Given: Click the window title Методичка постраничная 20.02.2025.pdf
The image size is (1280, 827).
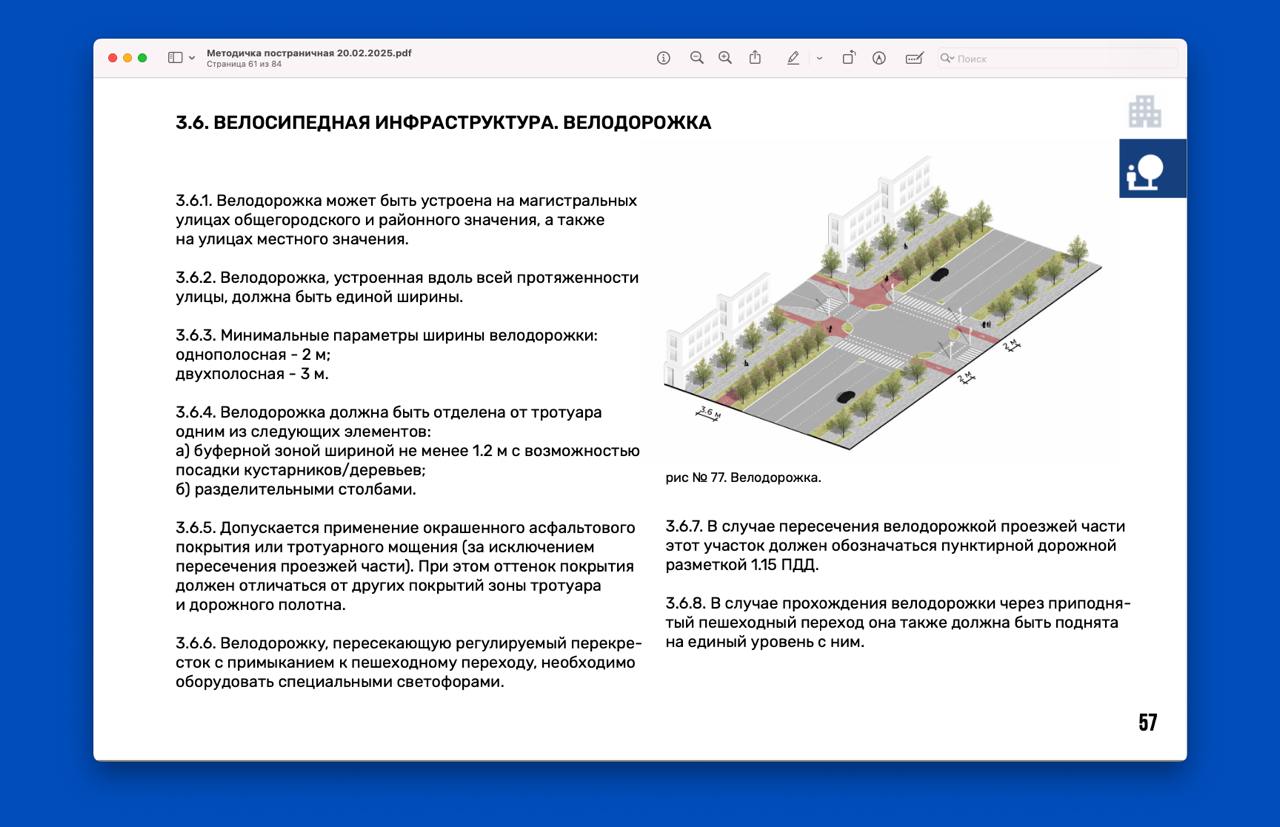Looking at the screenshot, I should pos(309,52).
